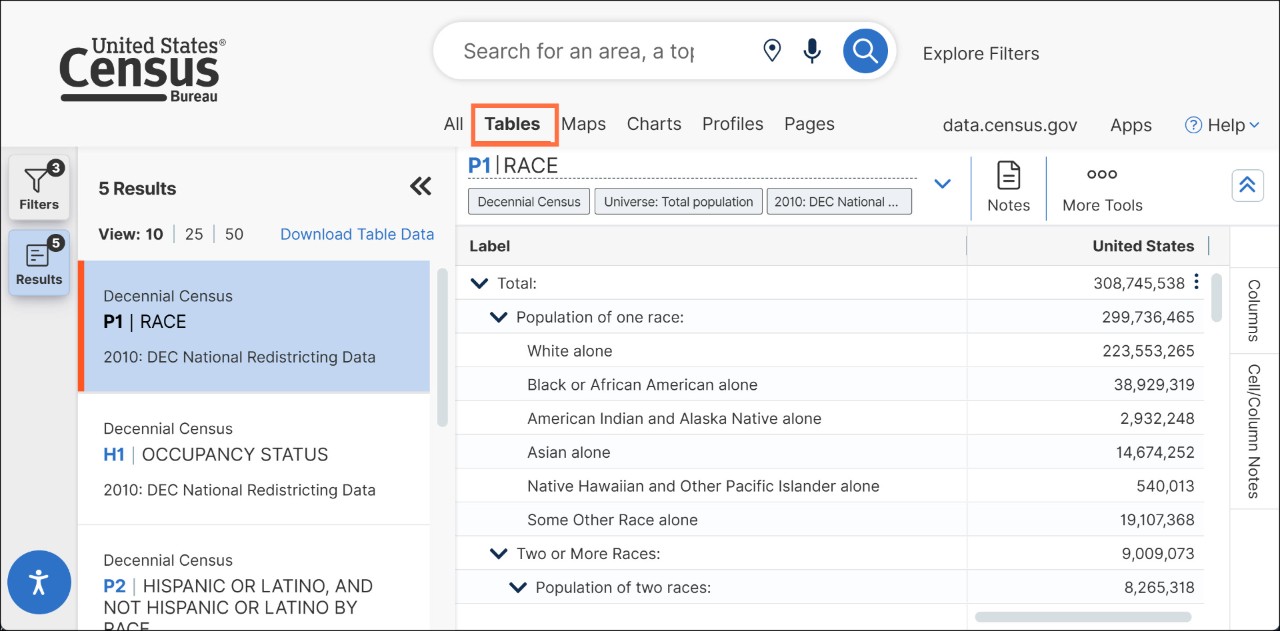Open the Results panel icon

click(38, 262)
